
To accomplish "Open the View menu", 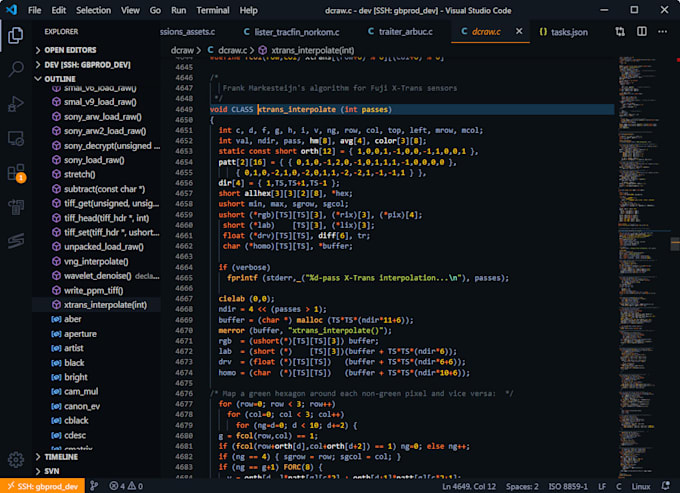I will [130, 10].
